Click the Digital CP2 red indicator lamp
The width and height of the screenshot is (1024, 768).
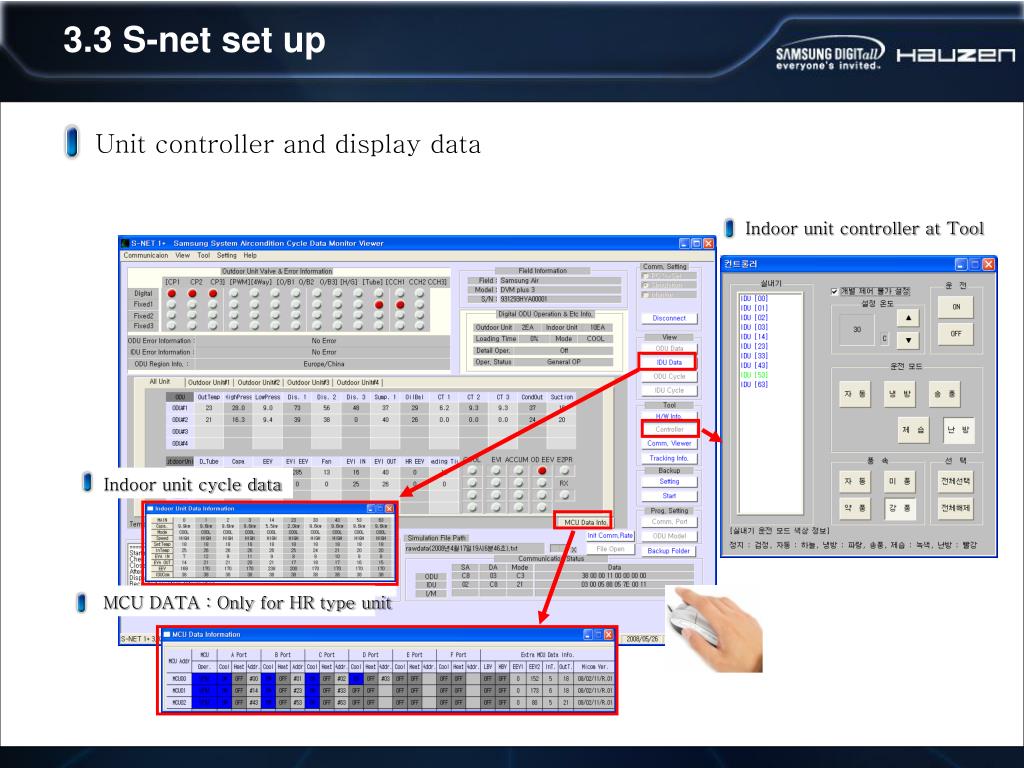(x=192, y=293)
